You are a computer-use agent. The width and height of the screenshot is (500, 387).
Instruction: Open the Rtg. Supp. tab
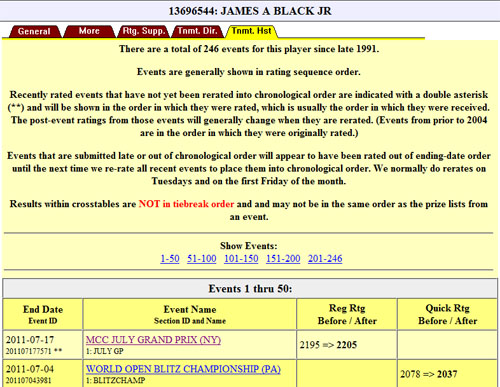point(144,31)
